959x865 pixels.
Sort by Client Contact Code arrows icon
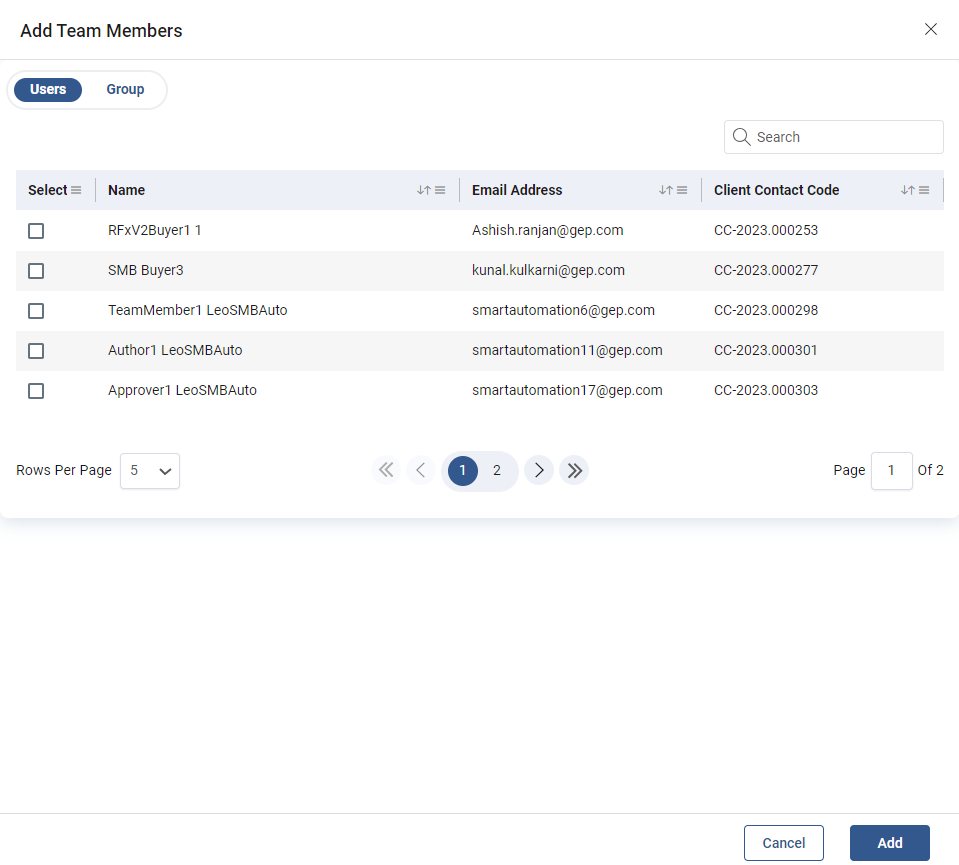[907, 190]
